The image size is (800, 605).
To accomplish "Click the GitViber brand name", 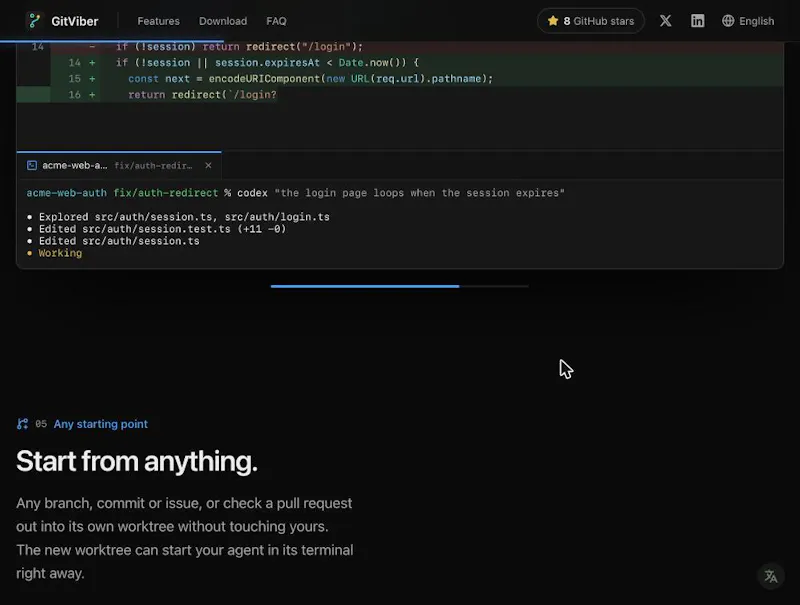I will click(74, 21).
